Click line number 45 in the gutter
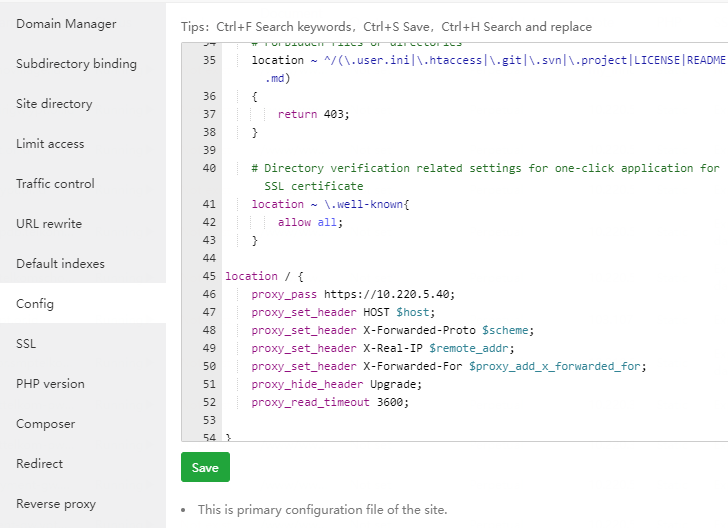The height and width of the screenshot is (528, 728). (208, 276)
